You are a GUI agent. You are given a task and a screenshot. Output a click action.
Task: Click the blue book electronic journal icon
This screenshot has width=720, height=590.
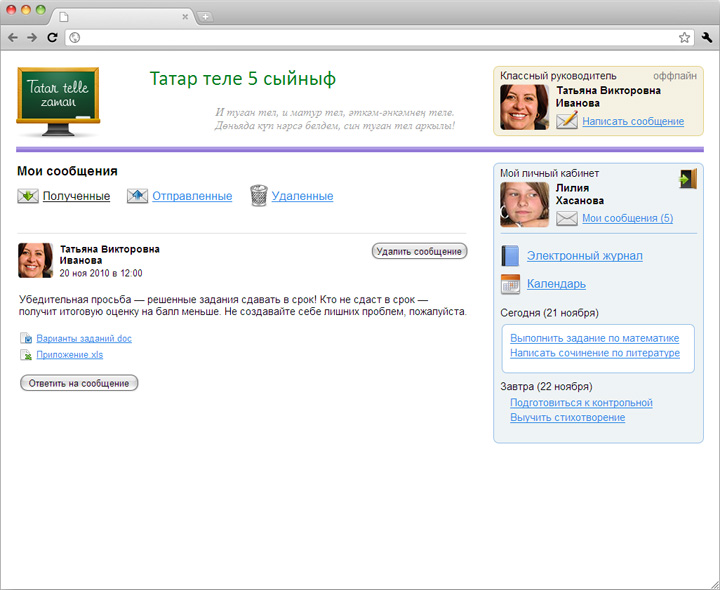tap(510, 256)
